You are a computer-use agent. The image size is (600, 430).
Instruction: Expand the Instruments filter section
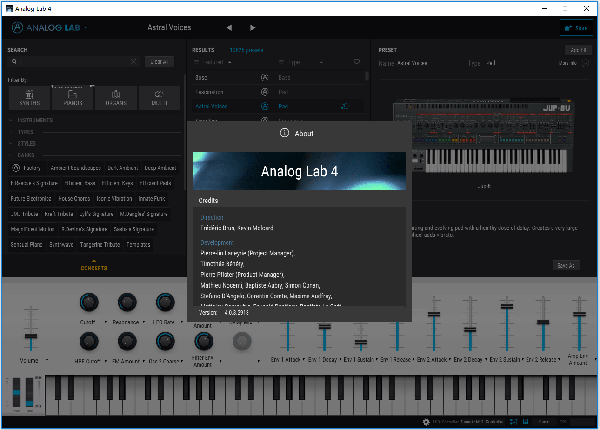pyautogui.click(x=31, y=120)
